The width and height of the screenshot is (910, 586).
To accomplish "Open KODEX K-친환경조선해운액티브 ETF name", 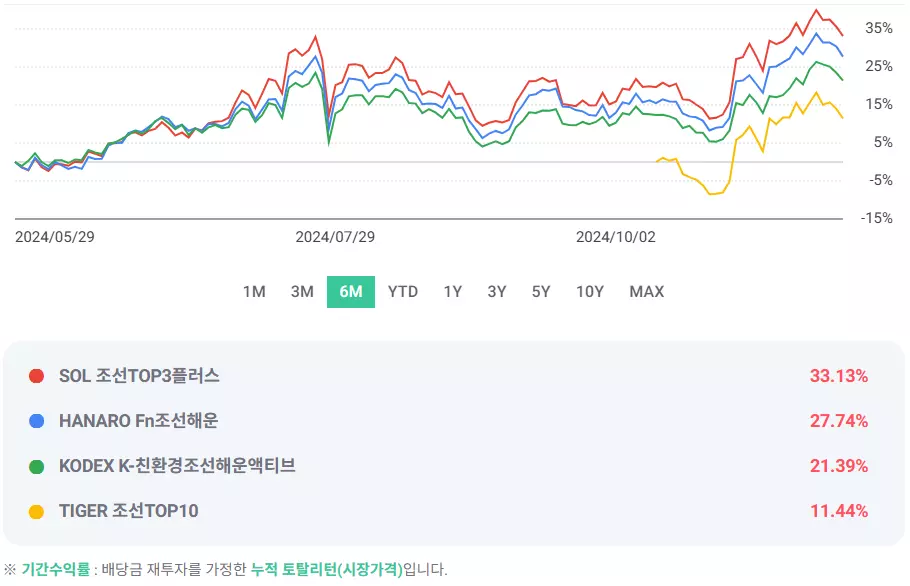I will coord(177,466).
